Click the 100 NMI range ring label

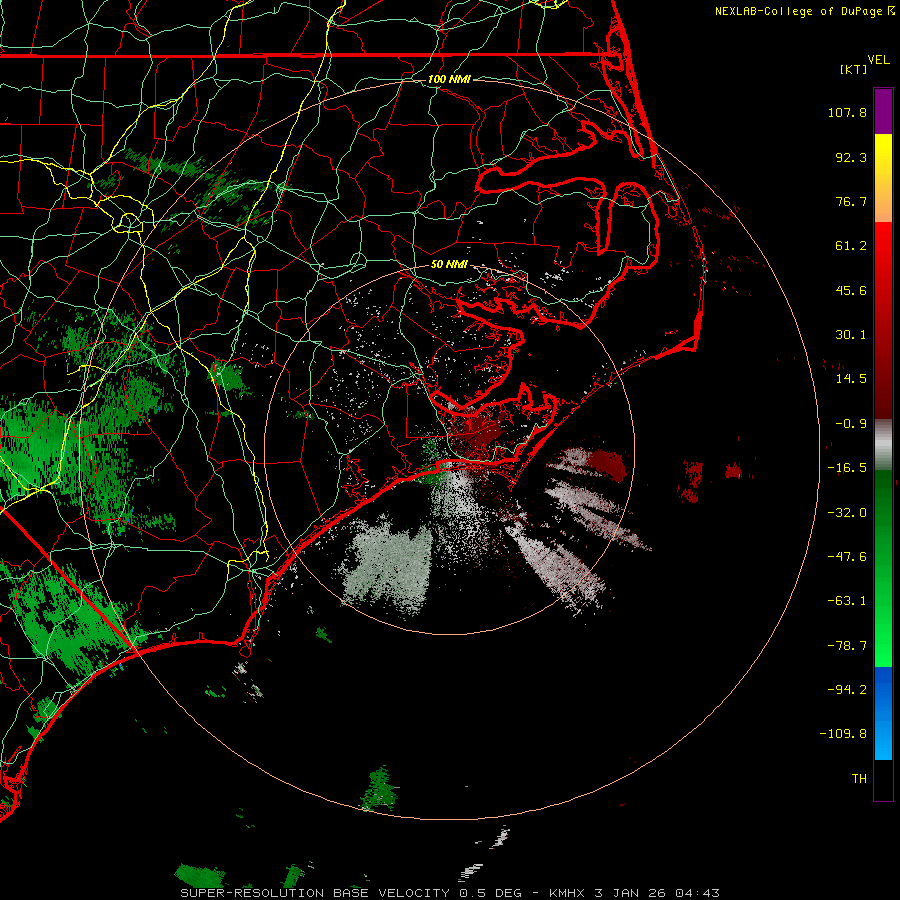[449, 79]
